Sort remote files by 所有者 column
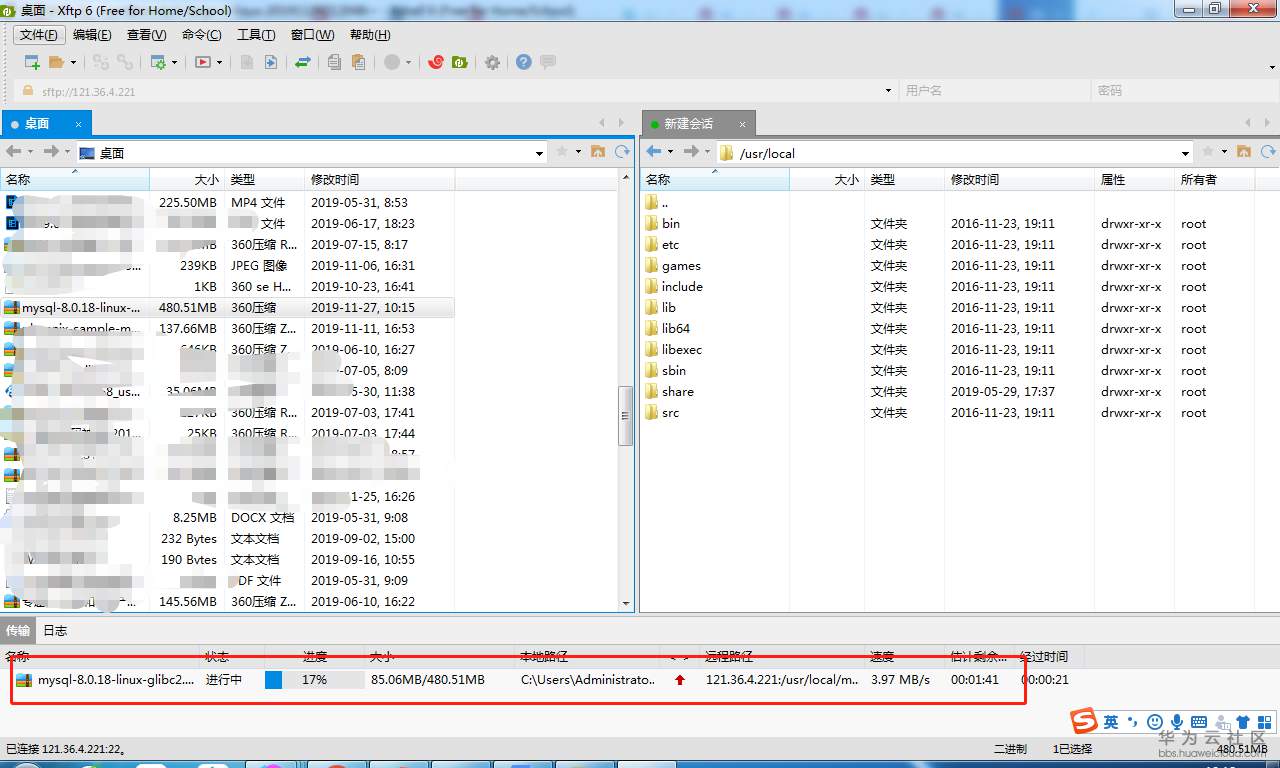Screen dimensions: 1280x768 pos(1215,180)
